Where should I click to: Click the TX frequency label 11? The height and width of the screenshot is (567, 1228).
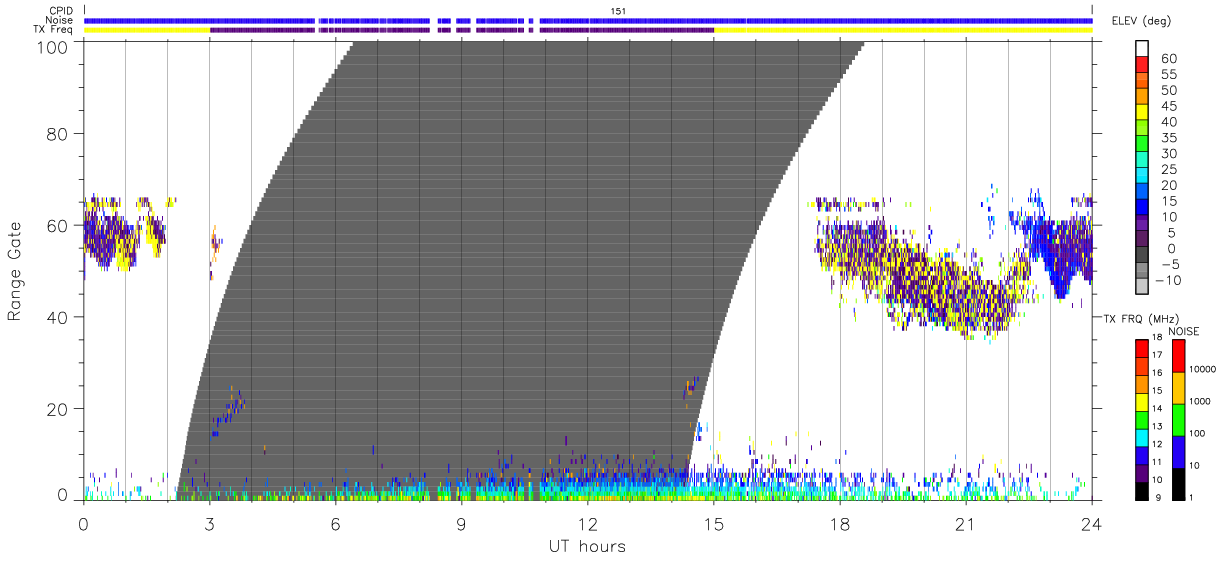(x=1156, y=462)
